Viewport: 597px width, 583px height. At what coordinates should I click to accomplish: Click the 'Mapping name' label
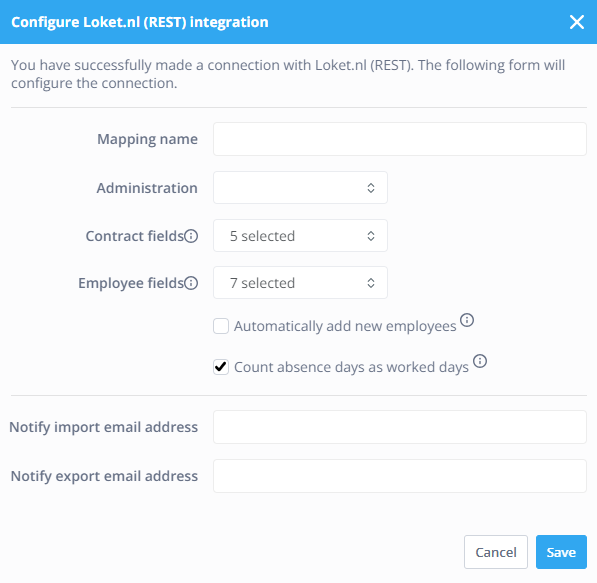tap(147, 139)
